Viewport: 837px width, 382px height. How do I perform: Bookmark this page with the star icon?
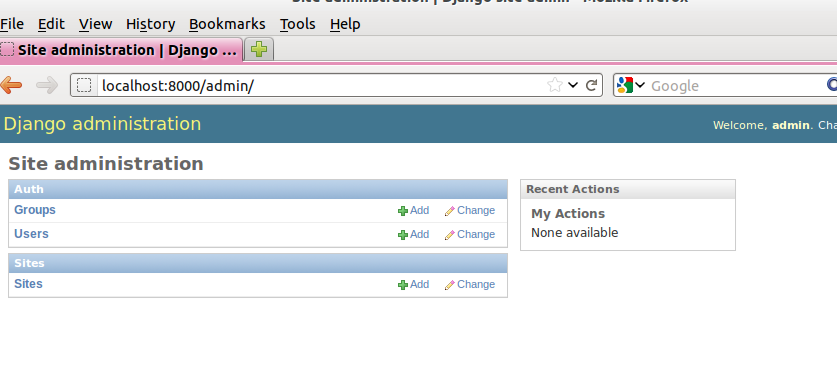coord(555,85)
